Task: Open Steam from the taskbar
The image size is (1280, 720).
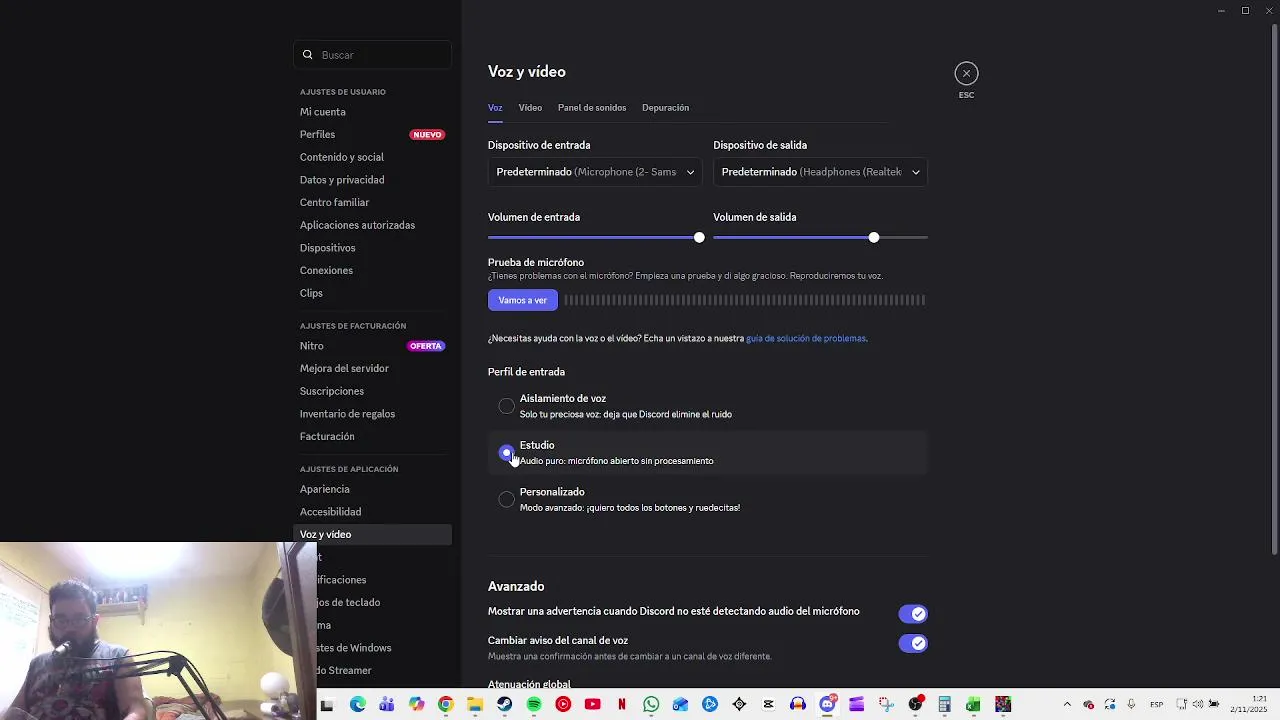Action: [505, 705]
